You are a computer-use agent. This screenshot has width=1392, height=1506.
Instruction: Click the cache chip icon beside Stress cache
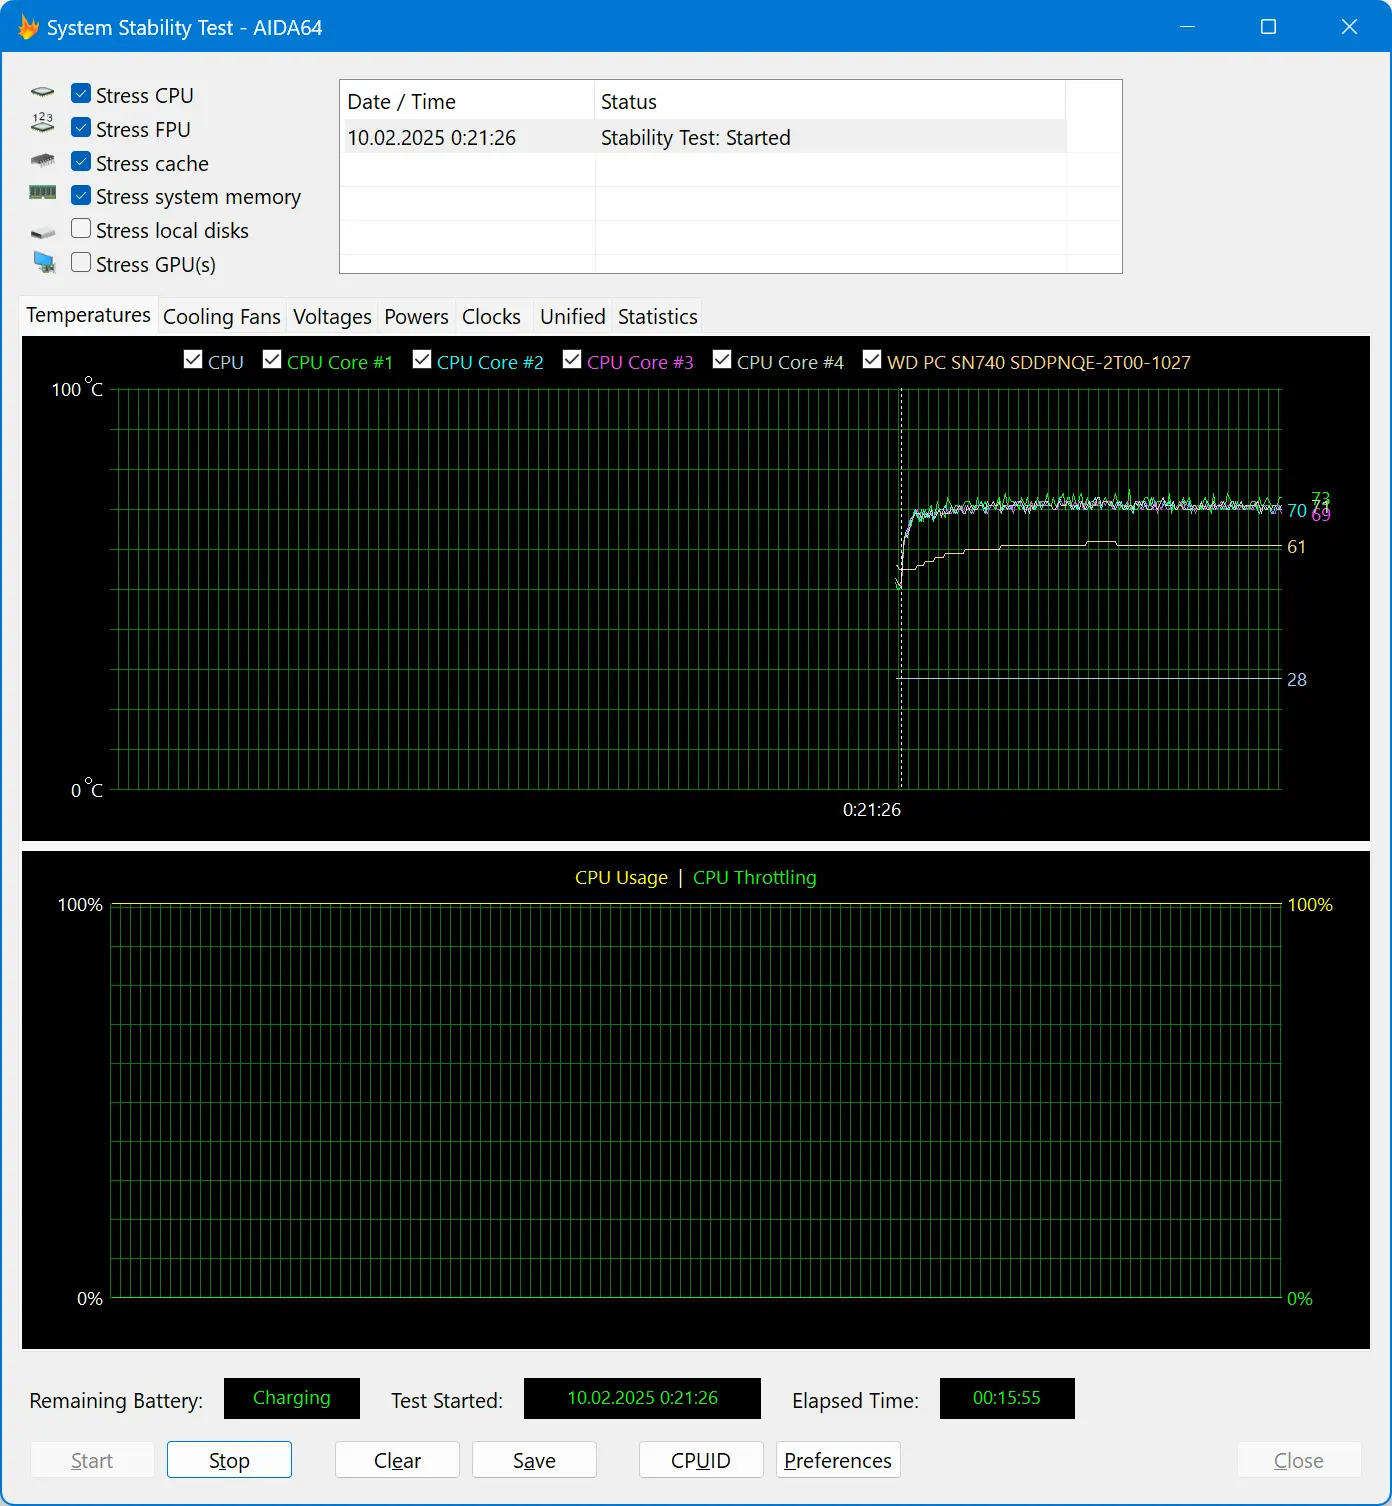tap(42, 160)
